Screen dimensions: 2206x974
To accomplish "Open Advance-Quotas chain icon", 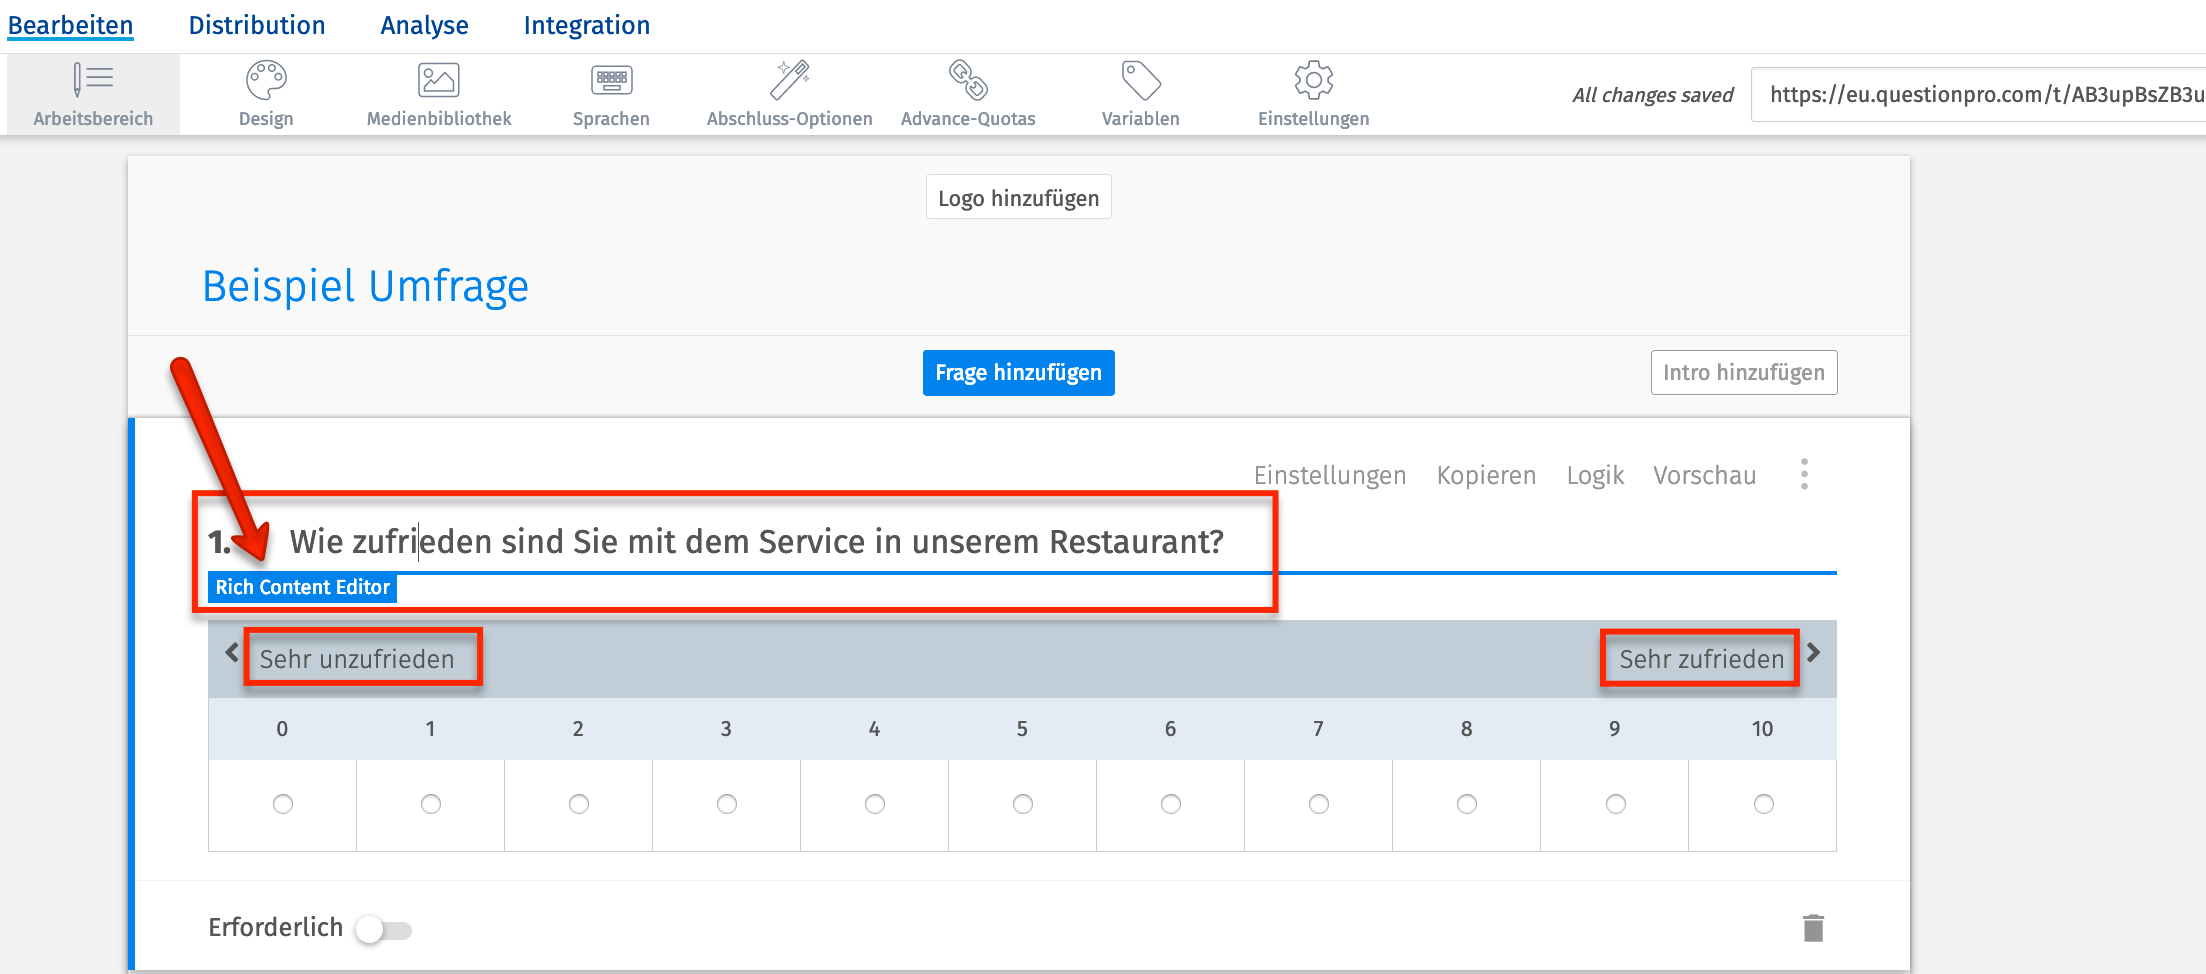I will [968, 81].
